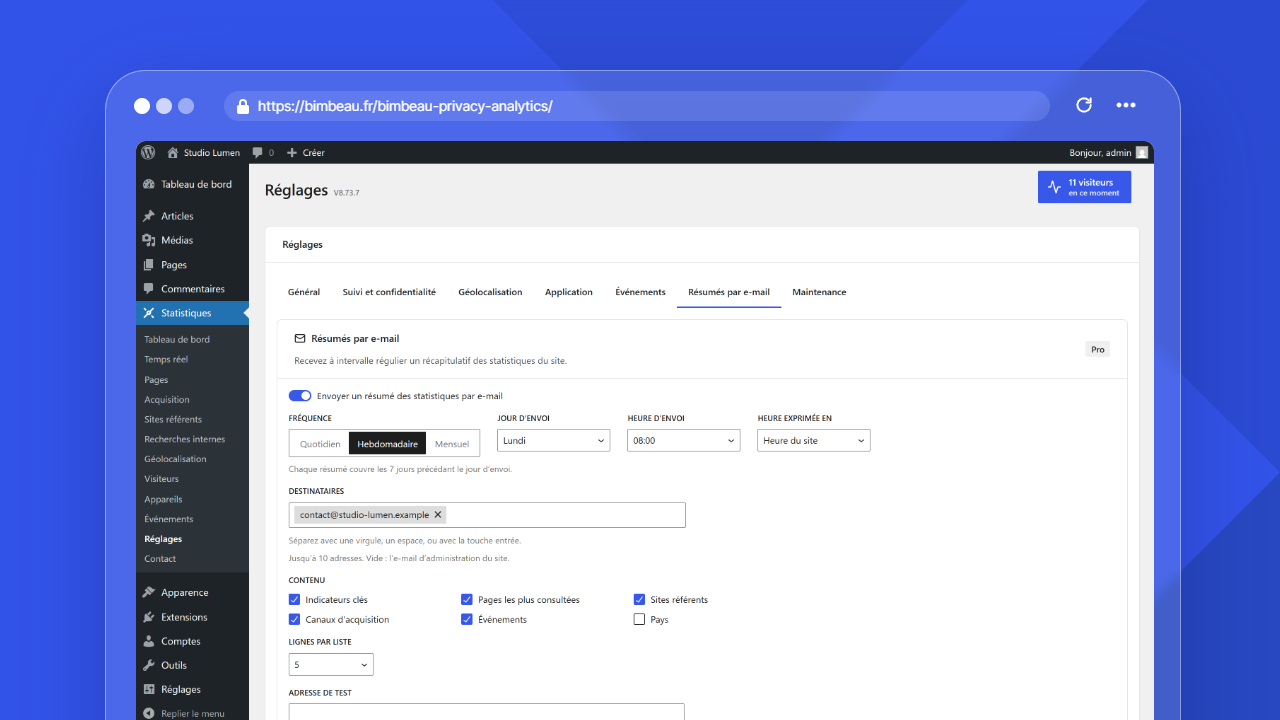Check the Pays checkbox
The image size is (1280, 720).
(x=640, y=620)
